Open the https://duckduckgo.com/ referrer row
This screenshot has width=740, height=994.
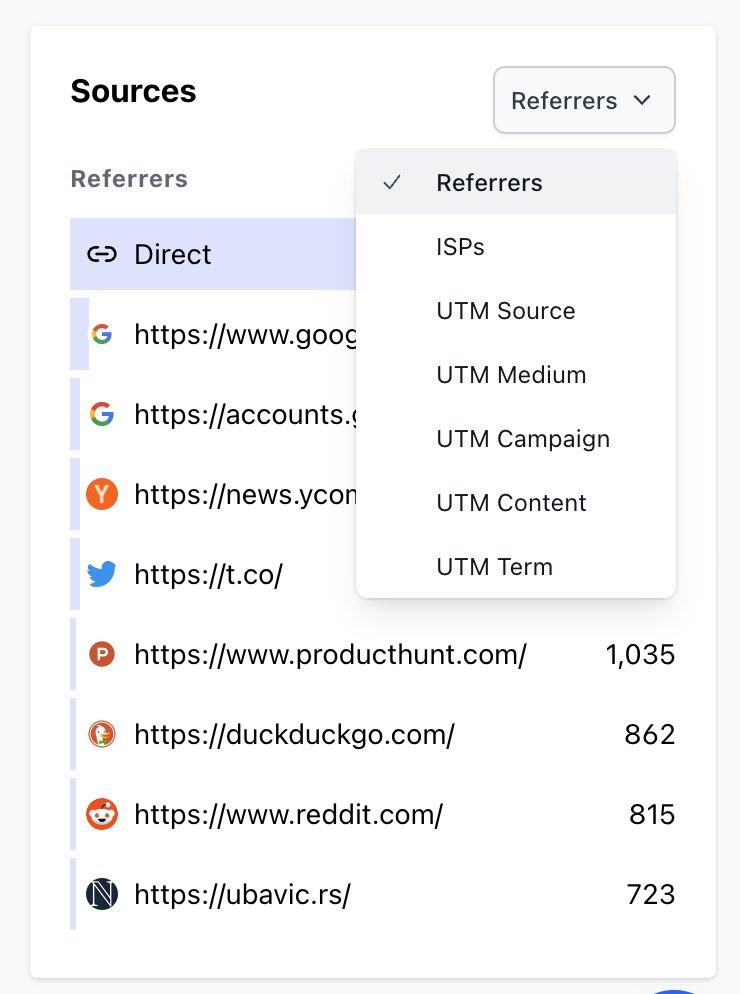coord(373,734)
